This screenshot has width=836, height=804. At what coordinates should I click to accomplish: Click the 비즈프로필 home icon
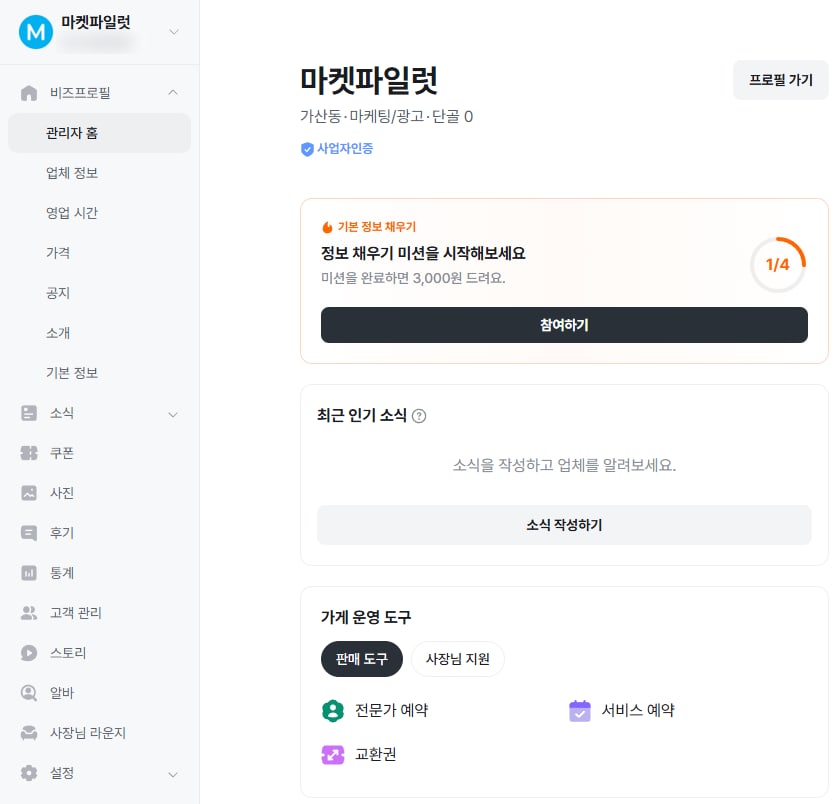pyautogui.click(x=29, y=93)
